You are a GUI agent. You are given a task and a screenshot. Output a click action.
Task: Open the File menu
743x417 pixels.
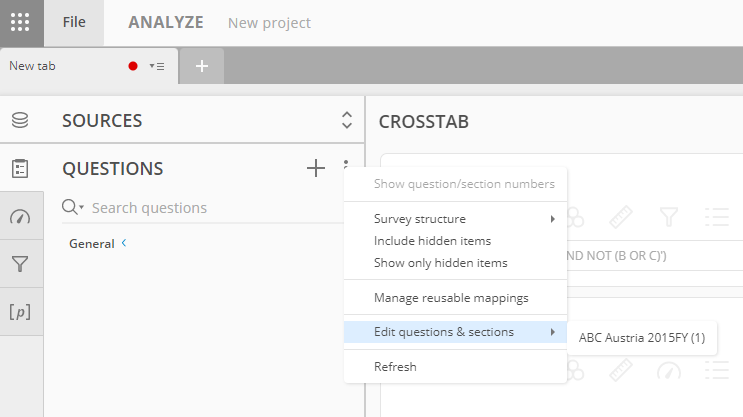(x=74, y=22)
